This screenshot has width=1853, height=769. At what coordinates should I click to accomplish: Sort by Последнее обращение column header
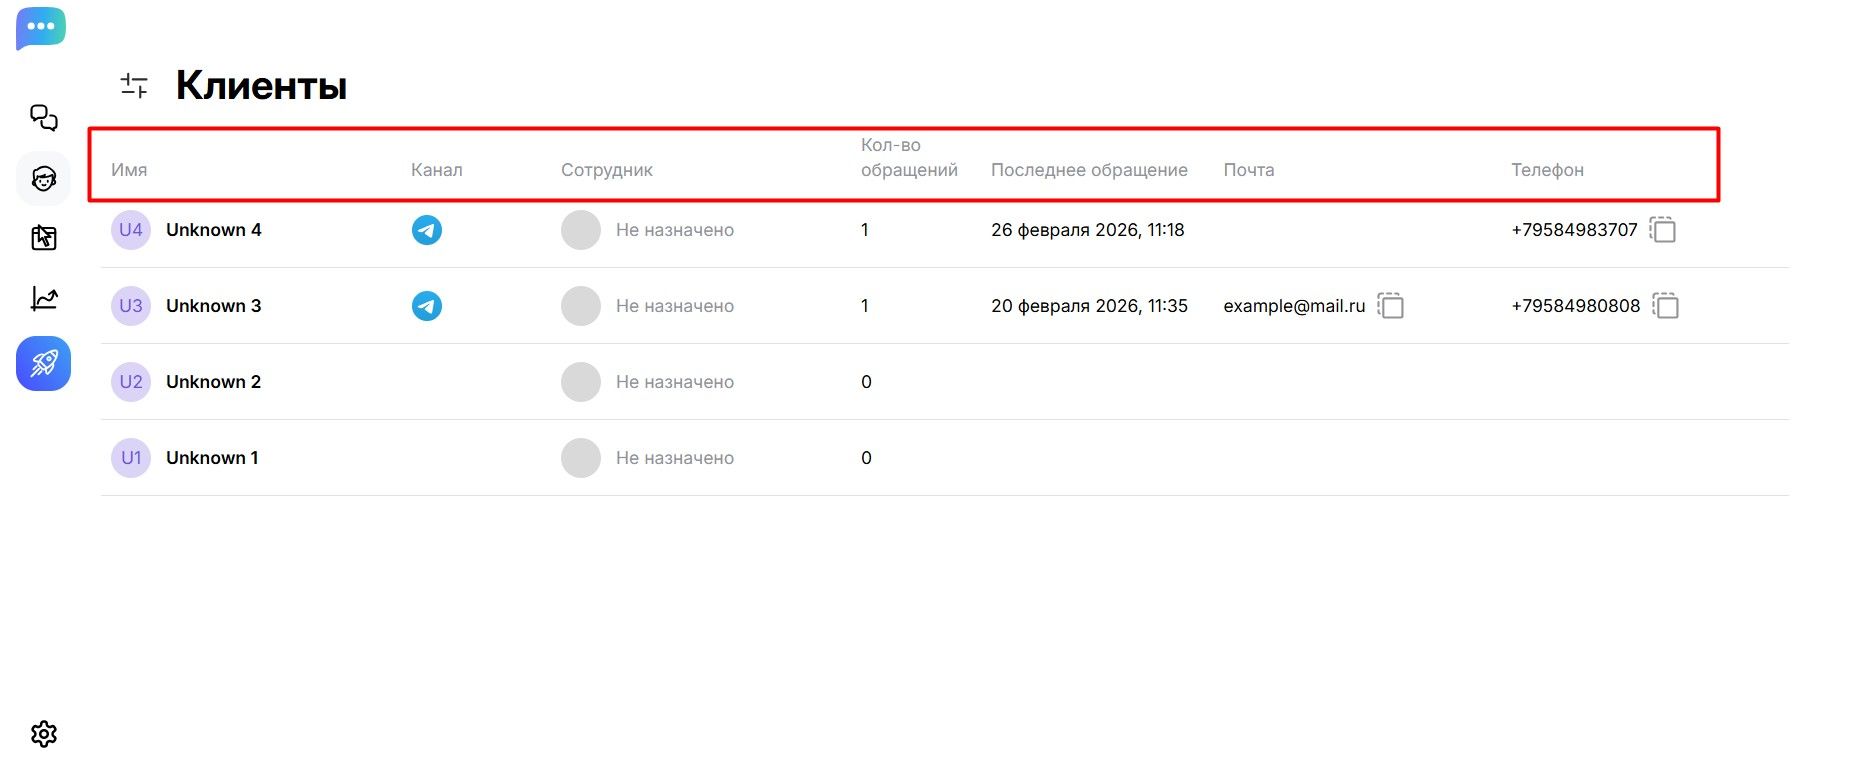(1089, 170)
